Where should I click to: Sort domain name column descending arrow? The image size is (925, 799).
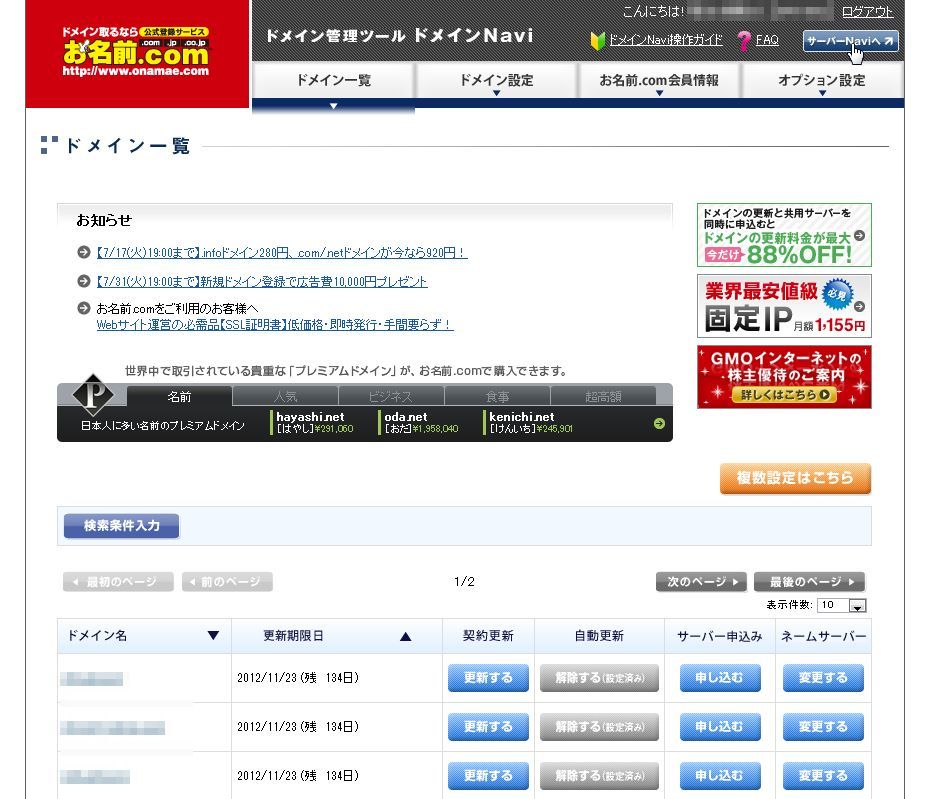tap(214, 636)
